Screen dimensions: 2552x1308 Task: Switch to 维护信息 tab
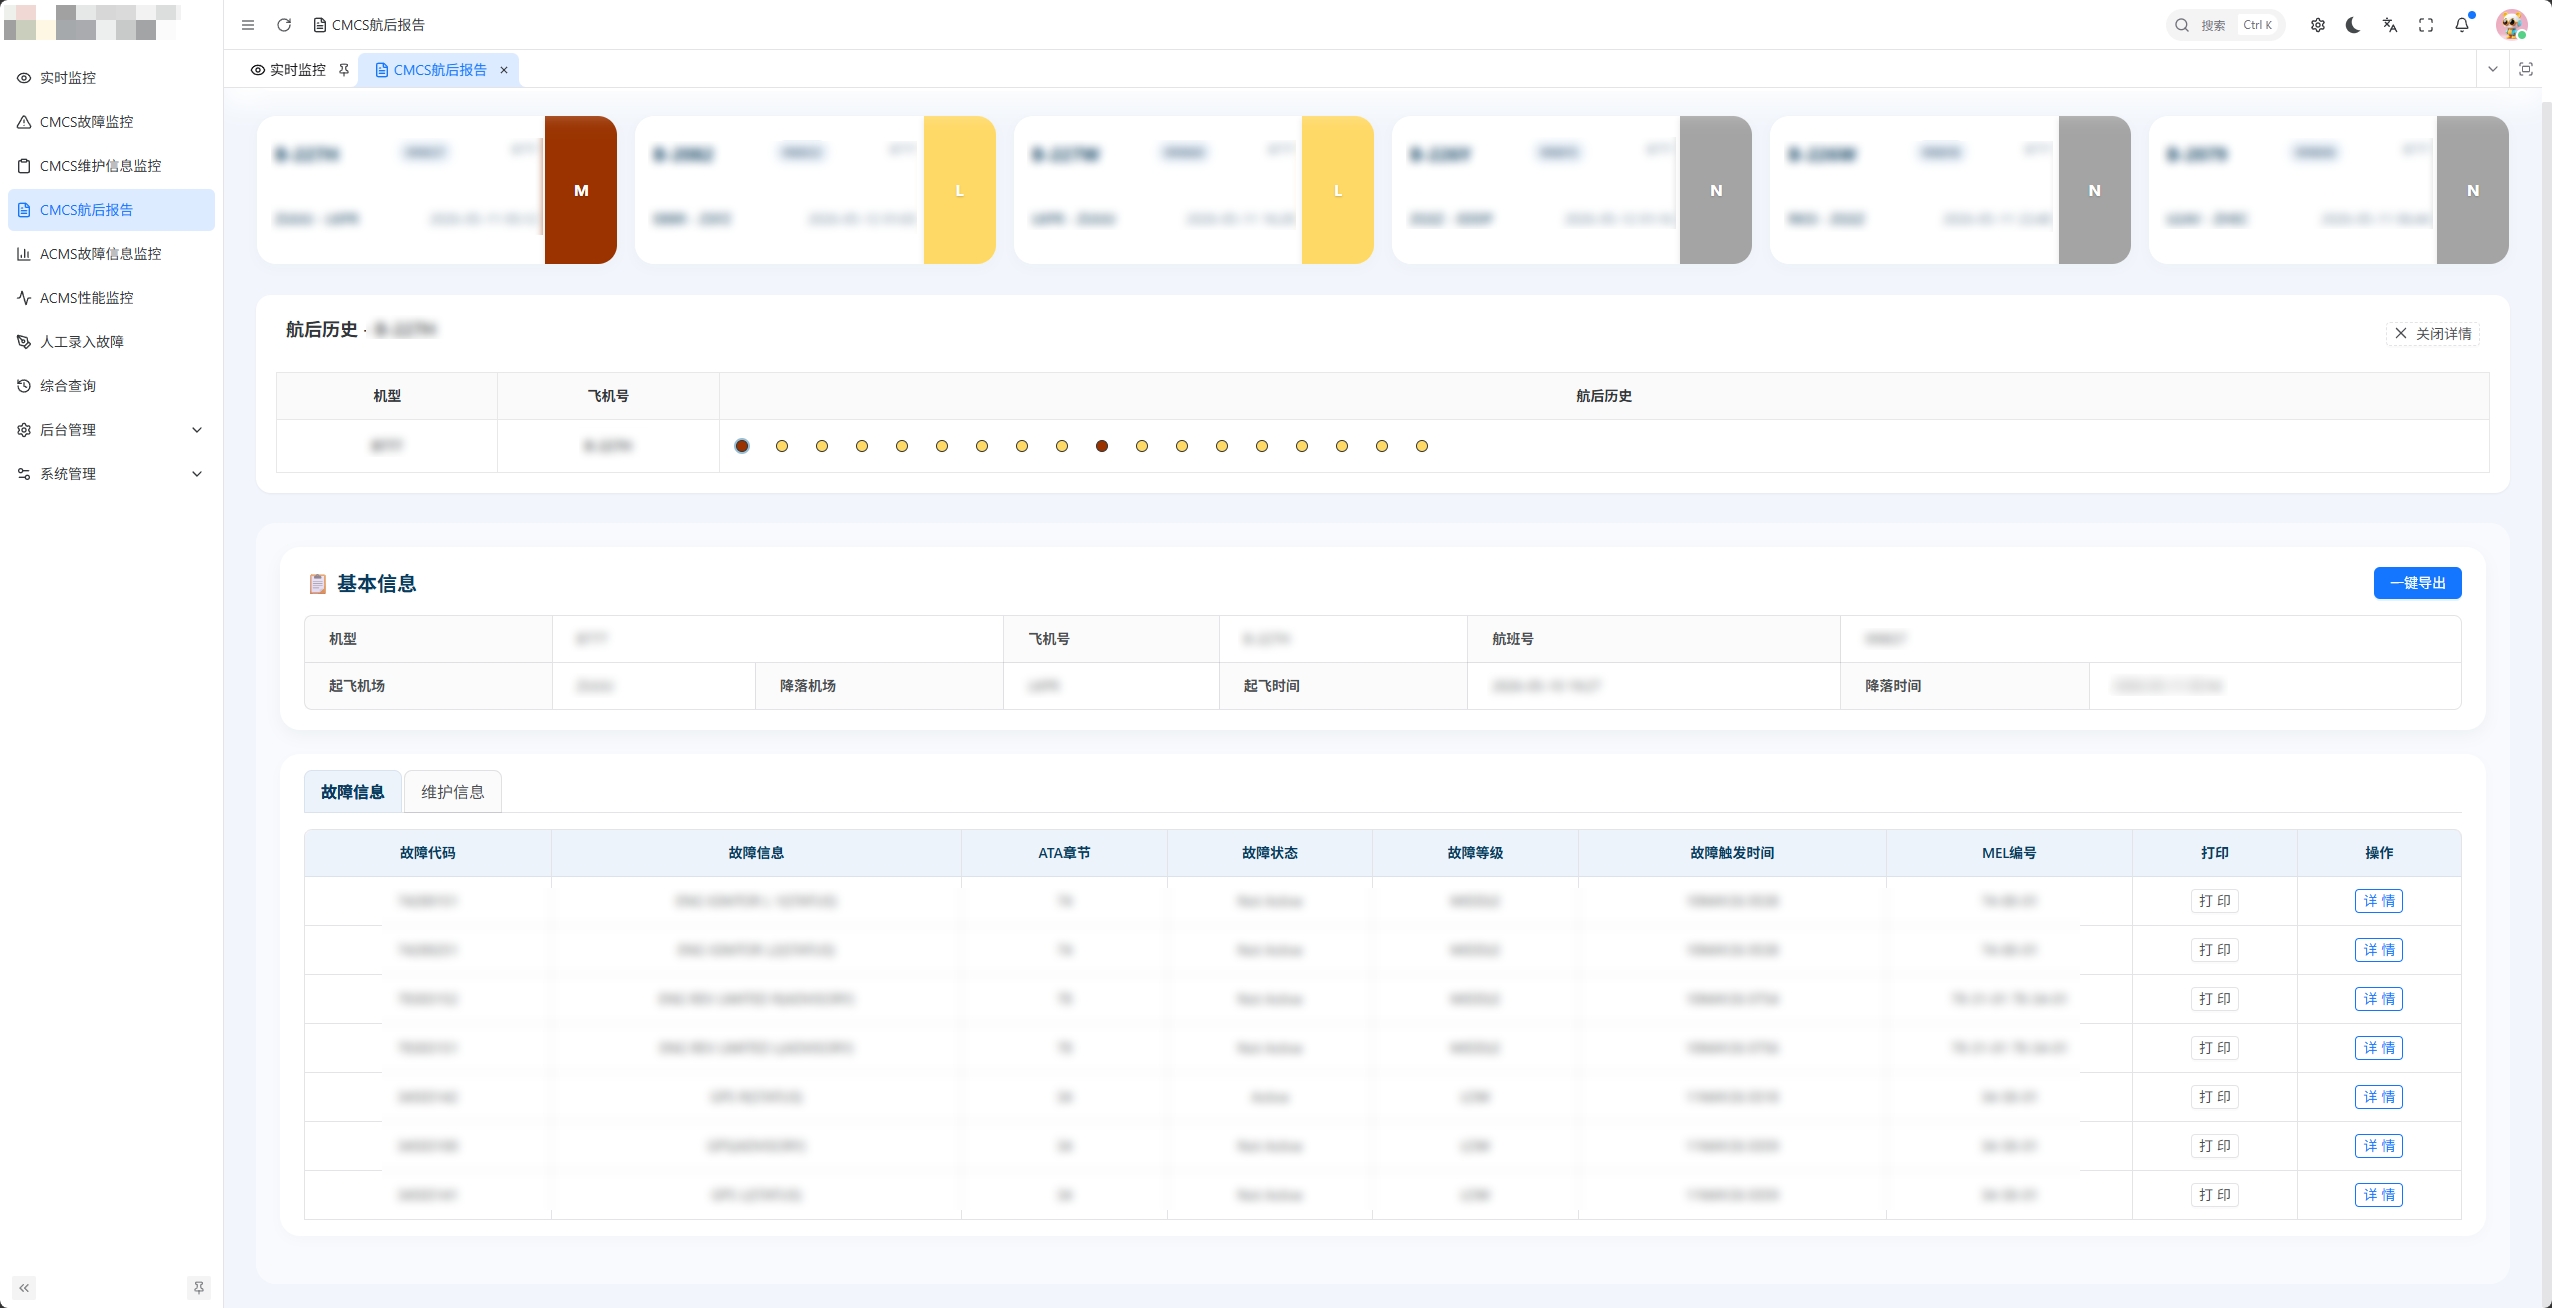click(453, 792)
